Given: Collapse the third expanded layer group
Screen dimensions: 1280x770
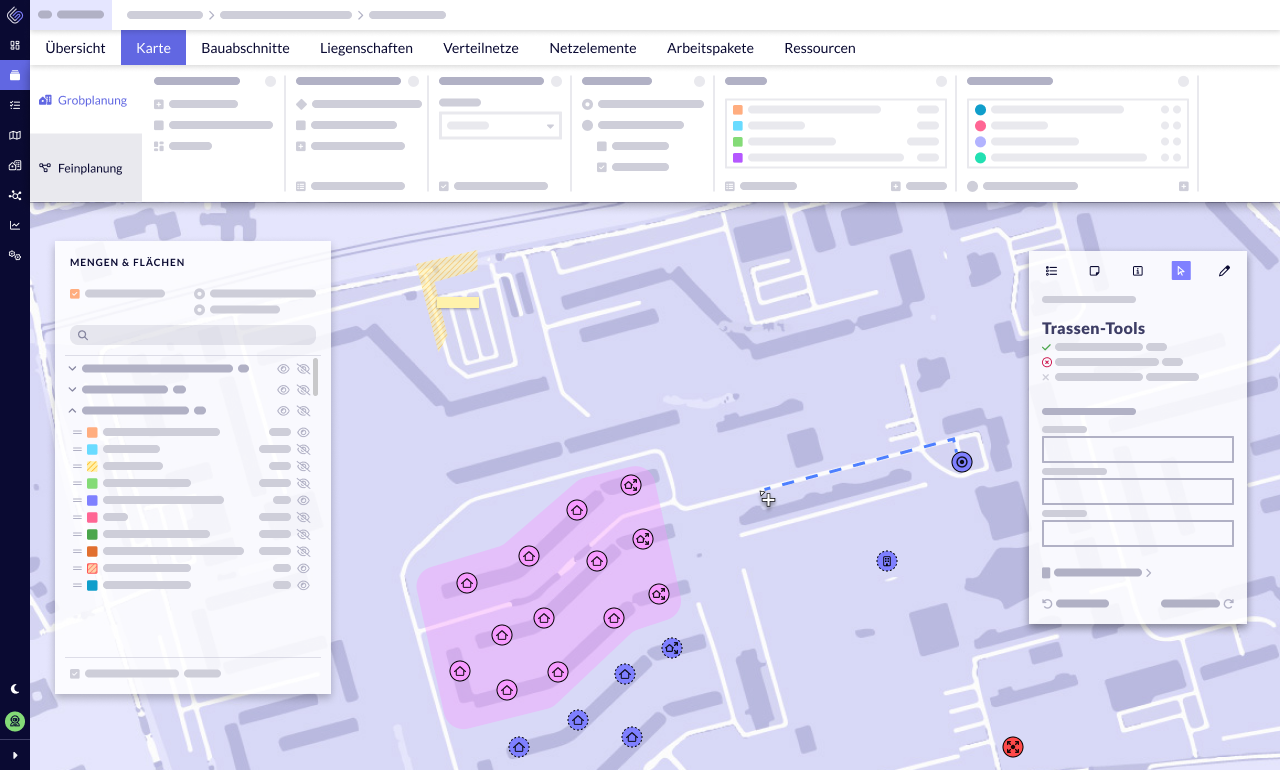Looking at the screenshot, I should 72,410.
